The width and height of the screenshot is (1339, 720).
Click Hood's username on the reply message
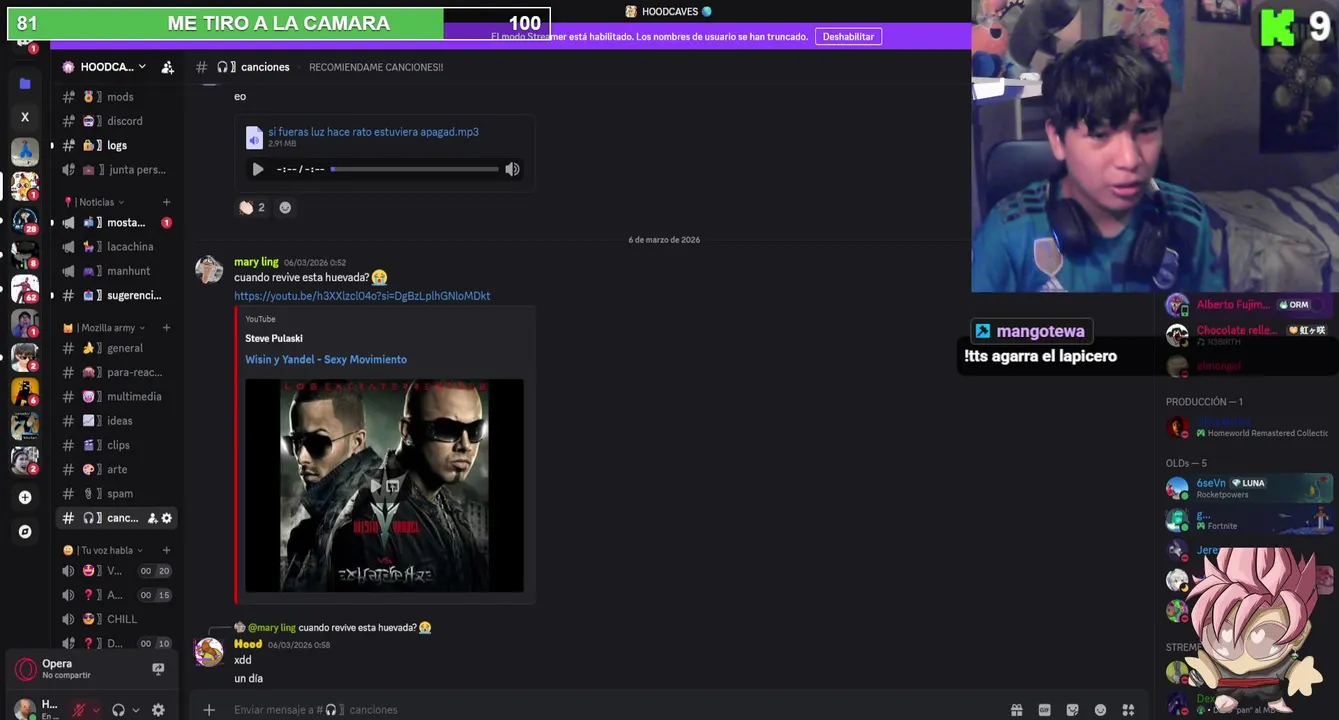click(x=248, y=644)
